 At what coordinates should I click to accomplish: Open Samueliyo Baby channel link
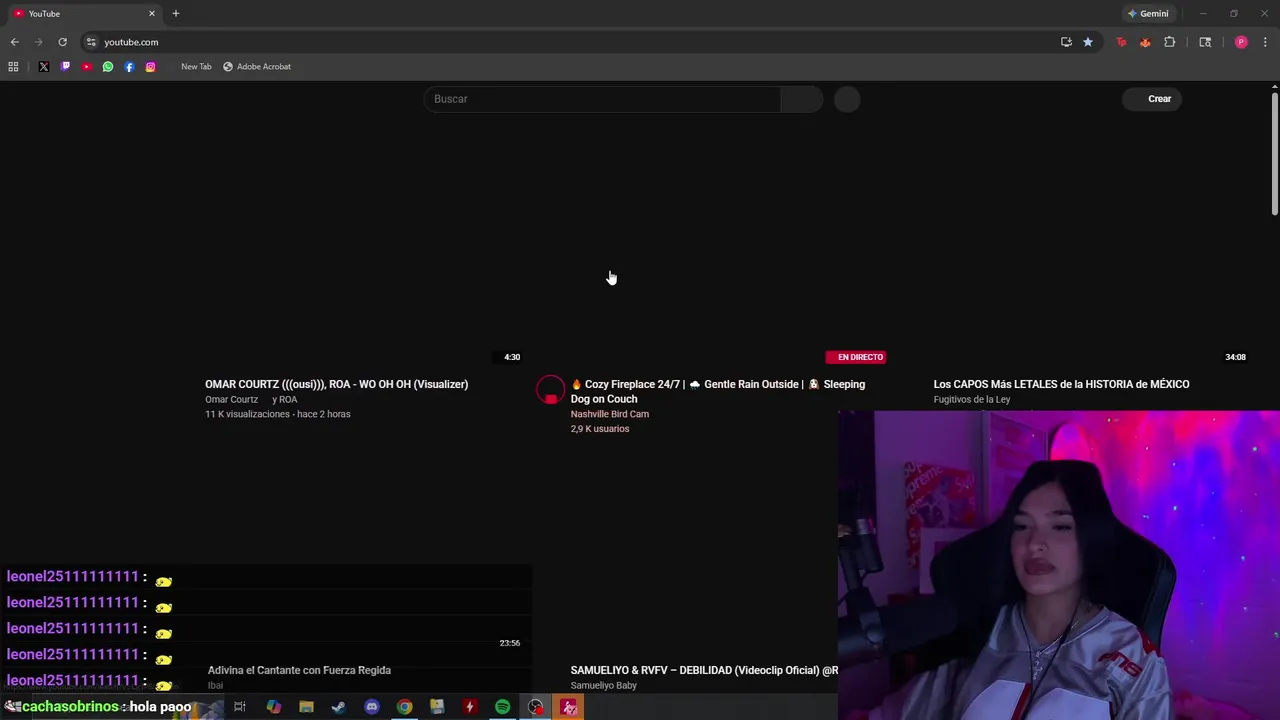coord(604,685)
